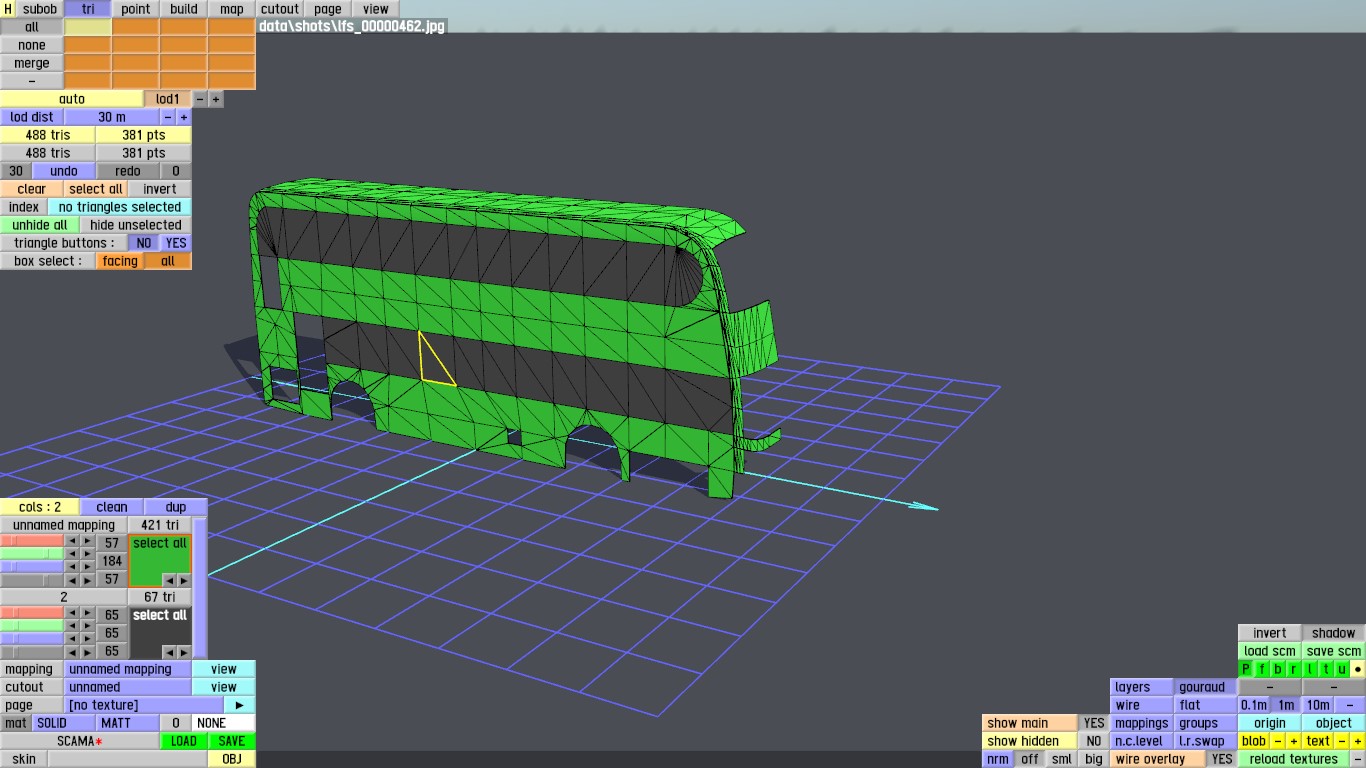Decrease lod dist with minus button

168,117
